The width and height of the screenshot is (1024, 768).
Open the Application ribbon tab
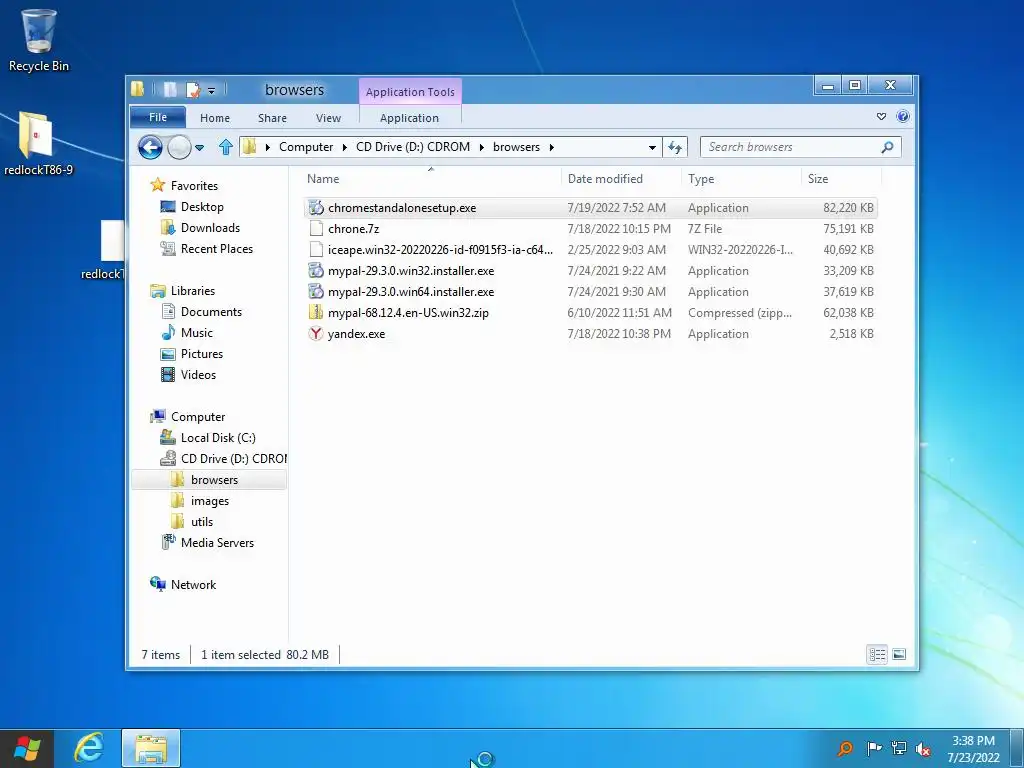click(x=409, y=118)
